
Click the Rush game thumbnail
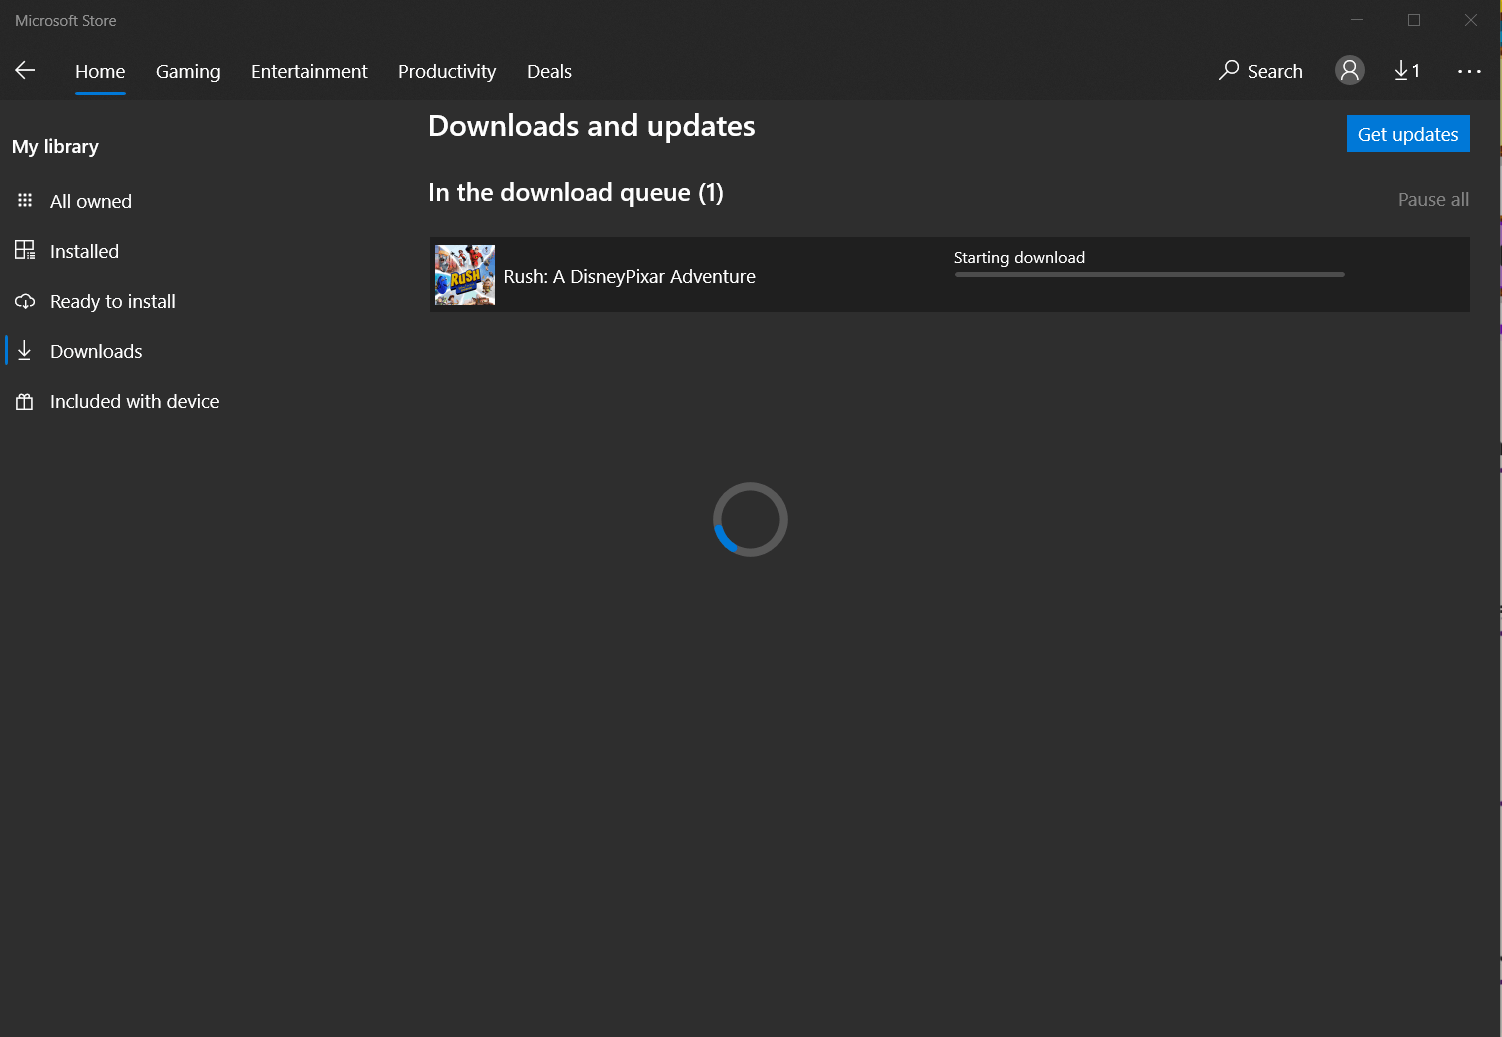[465, 275]
